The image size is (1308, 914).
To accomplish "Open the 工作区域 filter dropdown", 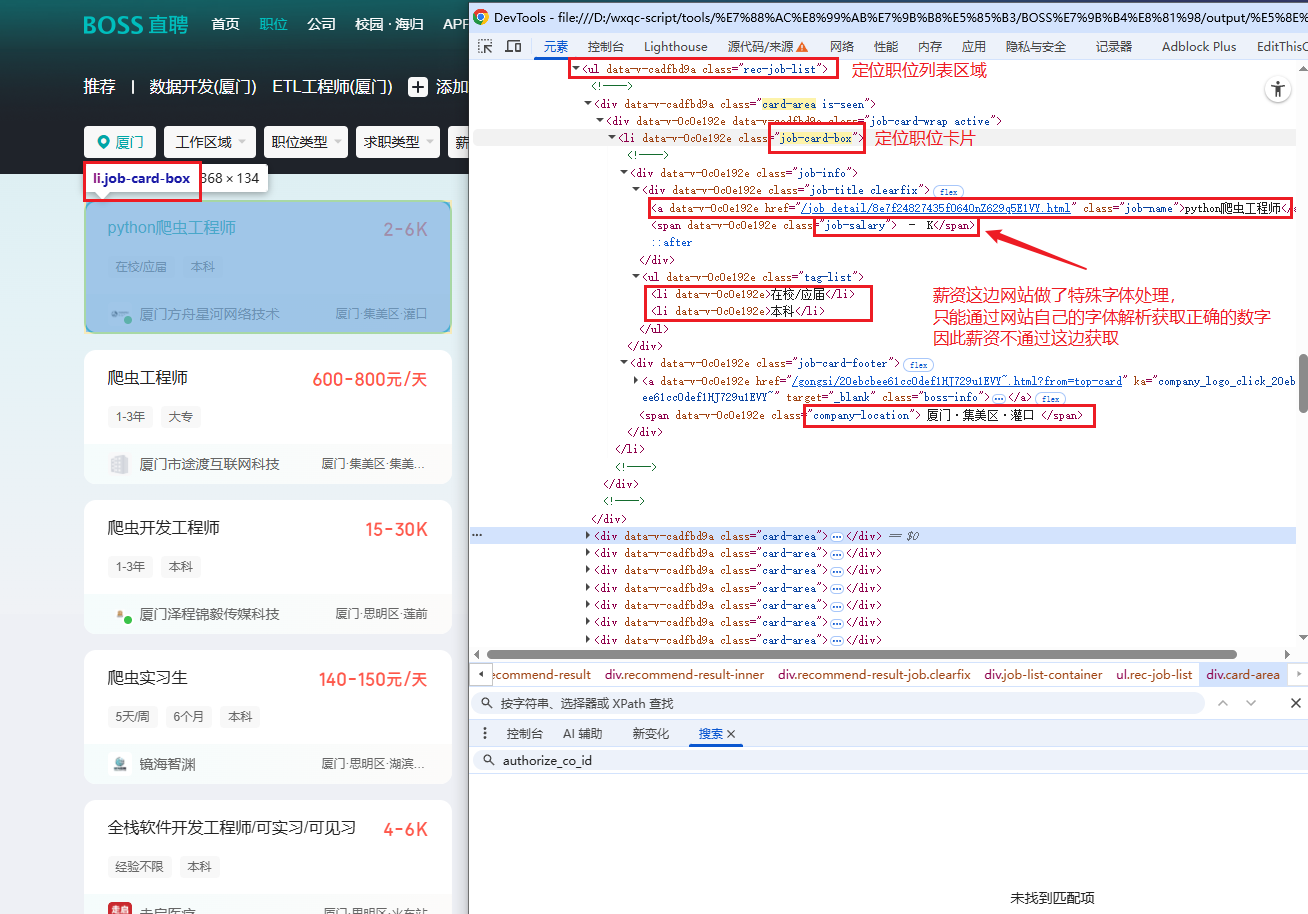I will pos(210,142).
